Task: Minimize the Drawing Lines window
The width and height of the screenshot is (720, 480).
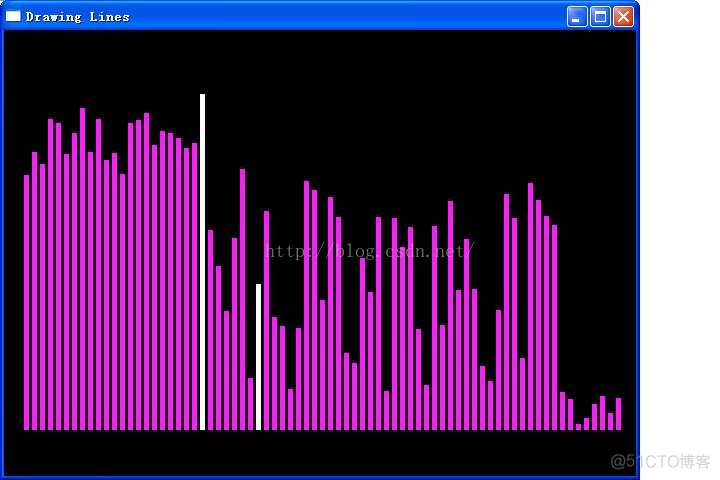Action: 577,17
